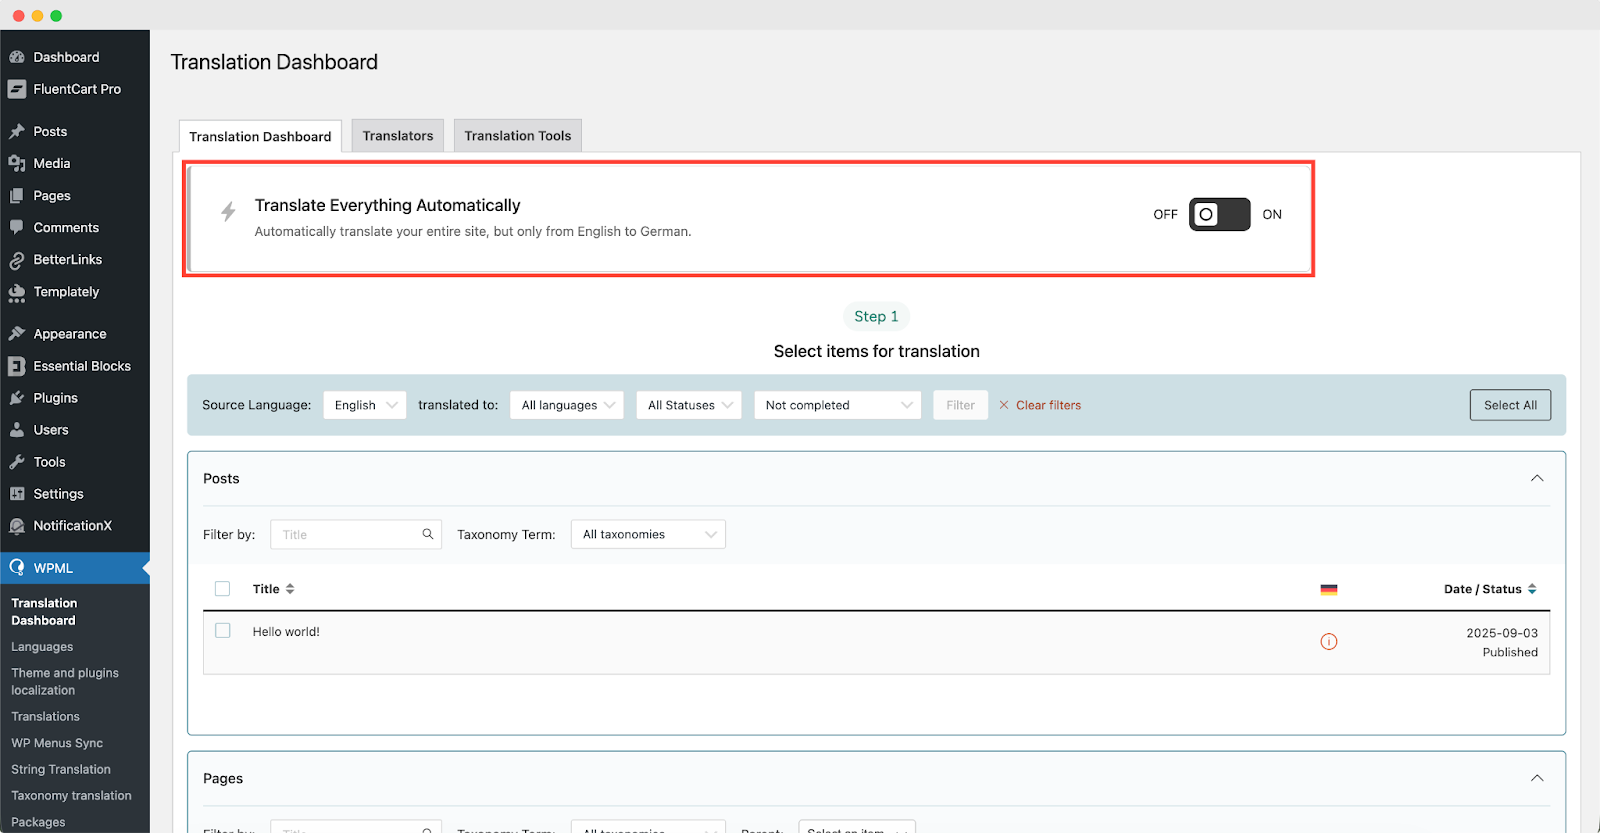Click the German flag column icon
The width and height of the screenshot is (1600, 833).
(1328, 590)
